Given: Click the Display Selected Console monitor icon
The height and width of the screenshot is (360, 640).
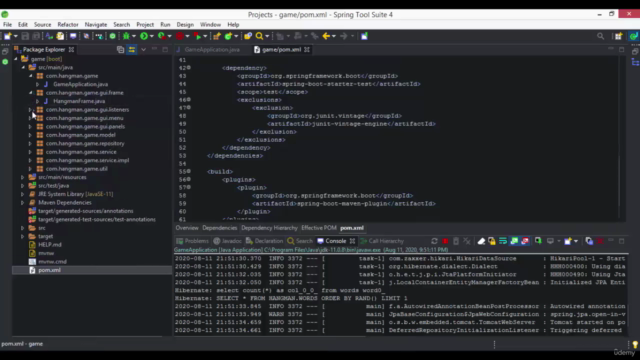Looking at the screenshot, I should [x=550, y=241].
